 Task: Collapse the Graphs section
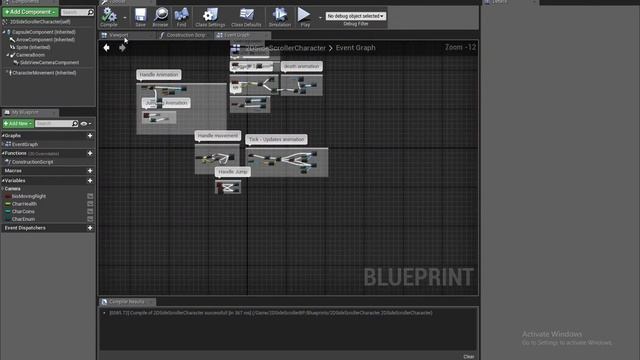pyautogui.click(x=3, y=136)
